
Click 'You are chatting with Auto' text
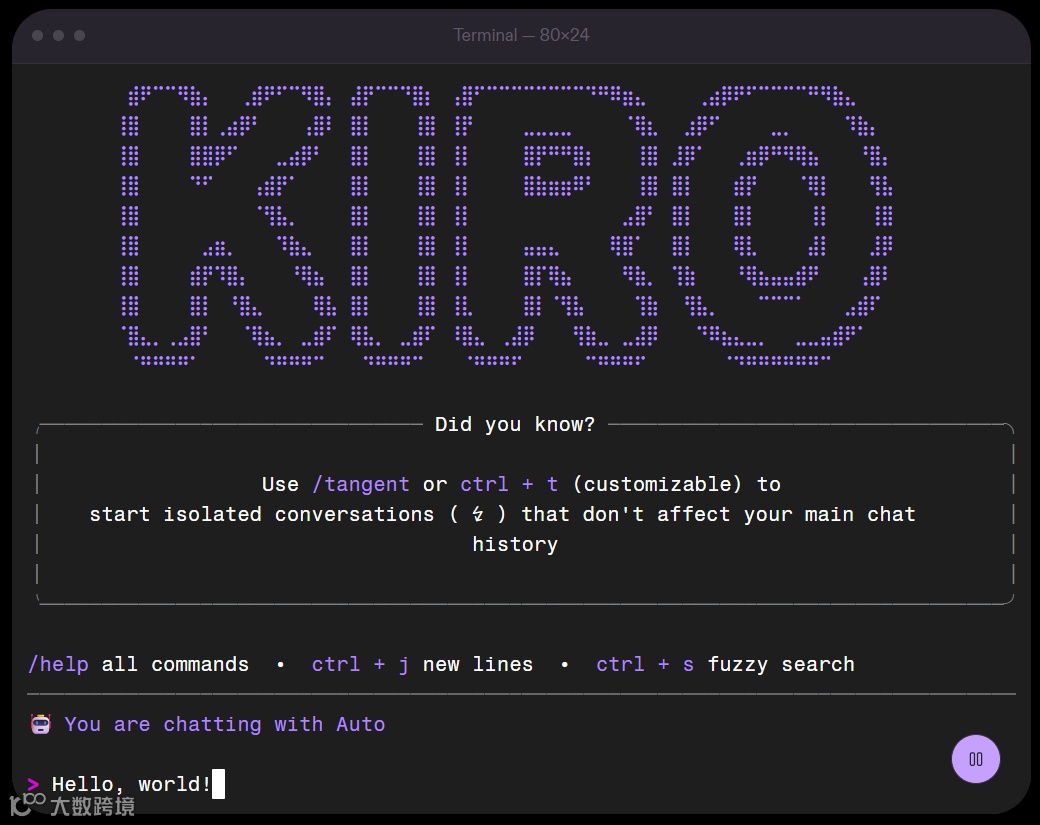pos(225,724)
